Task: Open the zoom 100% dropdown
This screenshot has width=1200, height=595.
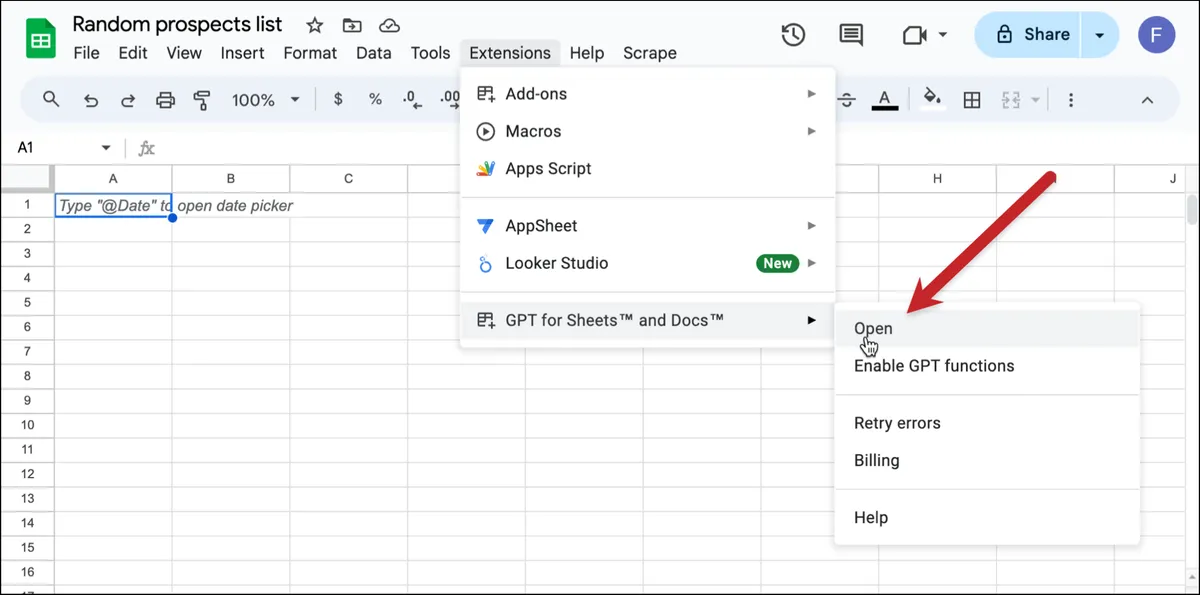Action: [x=266, y=100]
